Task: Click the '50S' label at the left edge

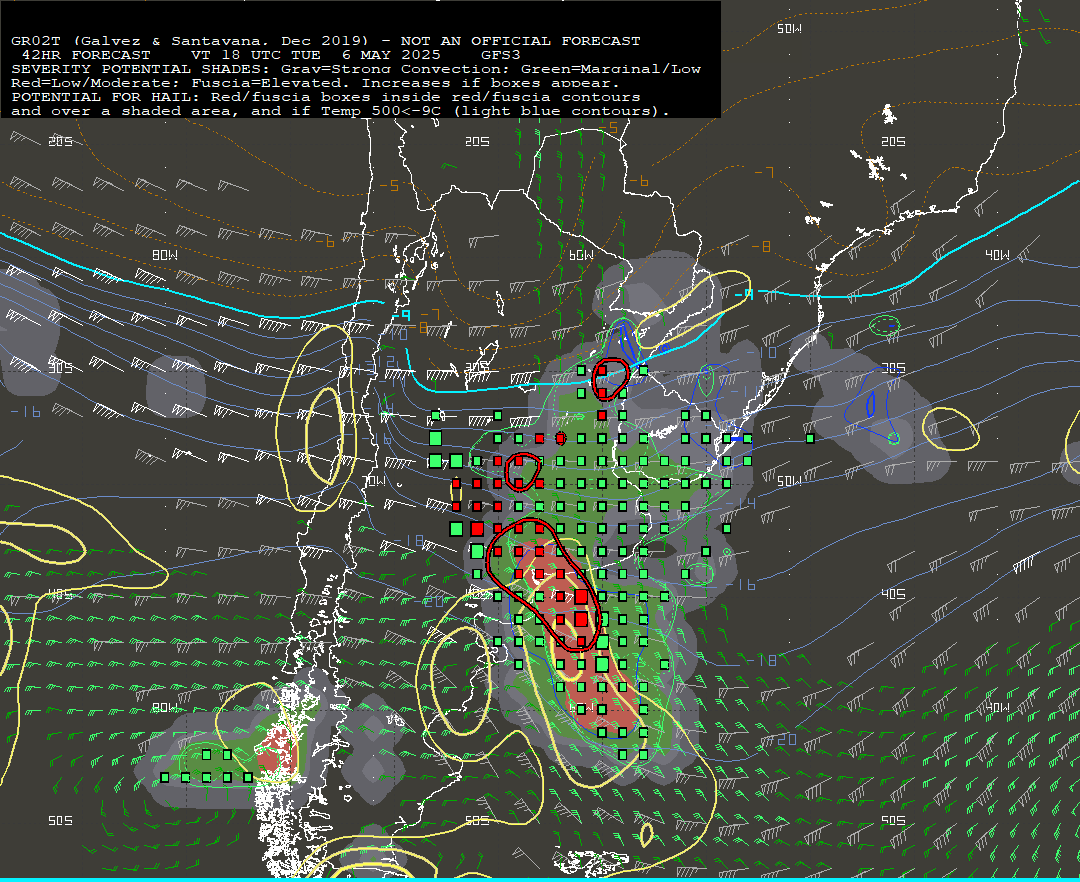Action: 61,820
